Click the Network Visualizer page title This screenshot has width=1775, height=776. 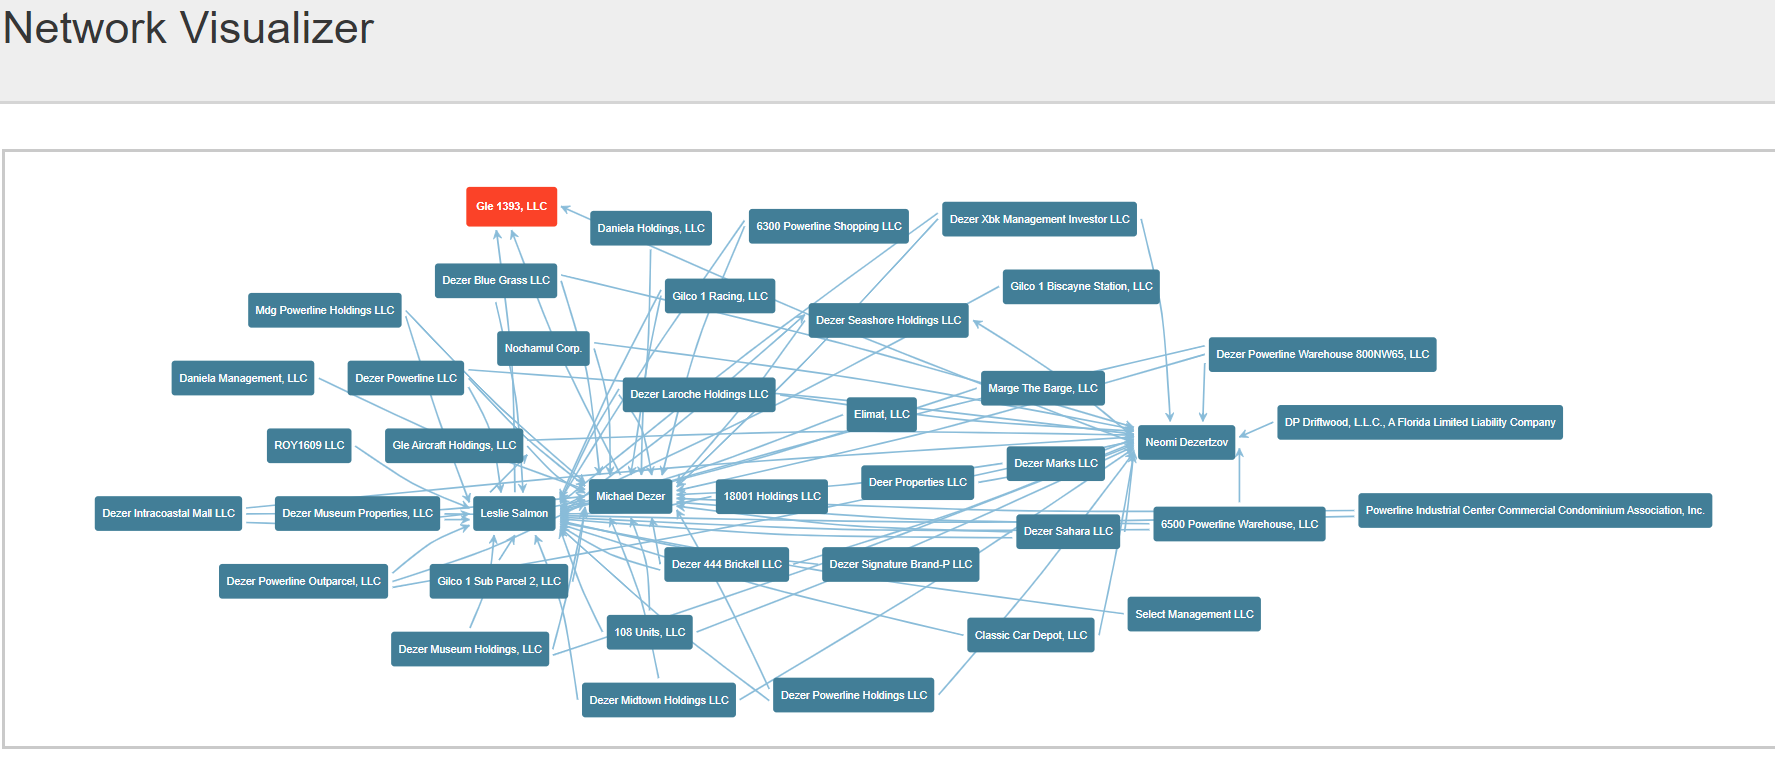[x=188, y=28]
